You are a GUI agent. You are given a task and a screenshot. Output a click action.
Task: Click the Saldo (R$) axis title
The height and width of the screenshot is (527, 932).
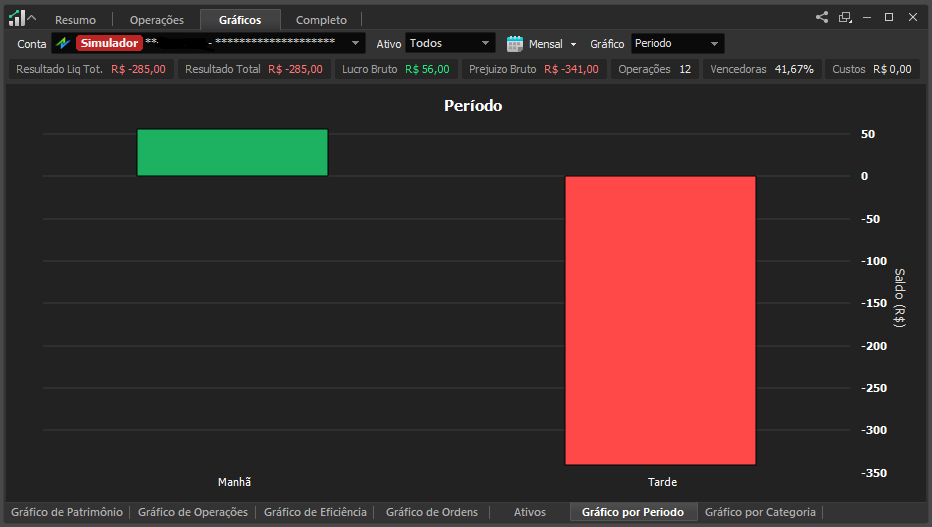pyautogui.click(x=899, y=298)
